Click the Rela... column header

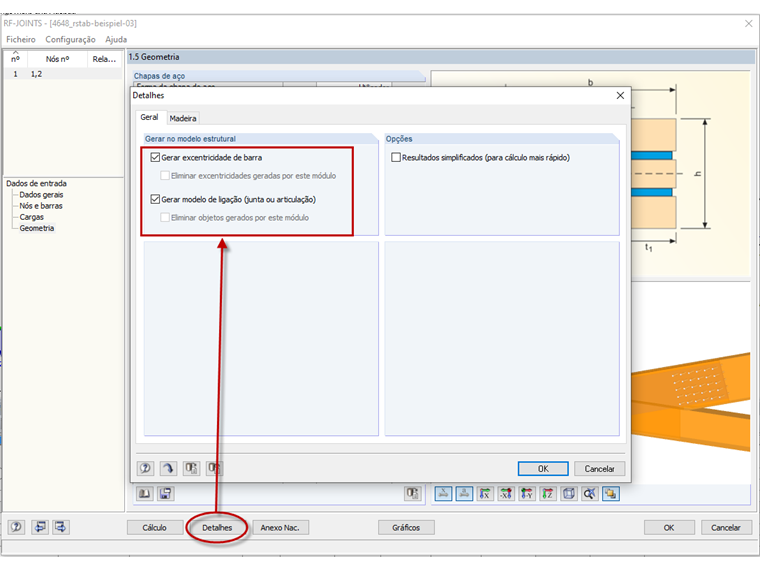click(105, 59)
